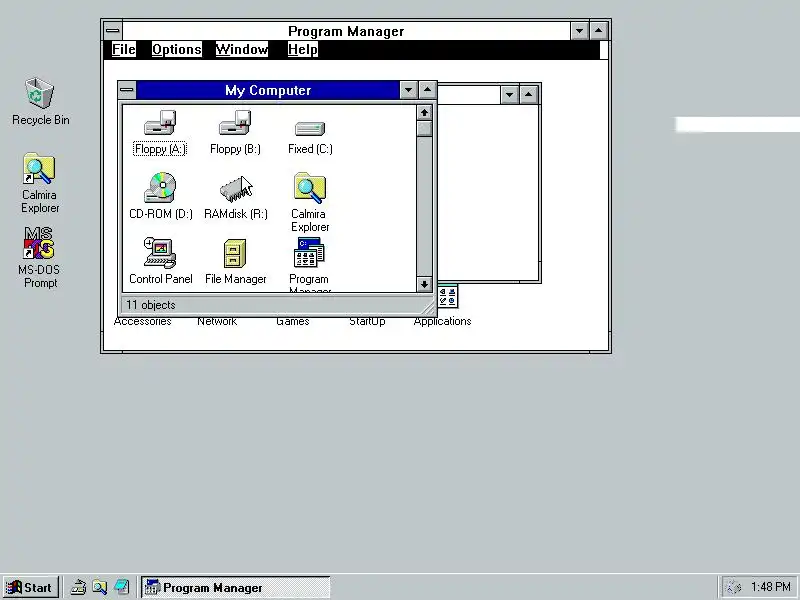Click the scrollbar thumb in My Computer window
The height and width of the screenshot is (600, 800).
click(424, 129)
